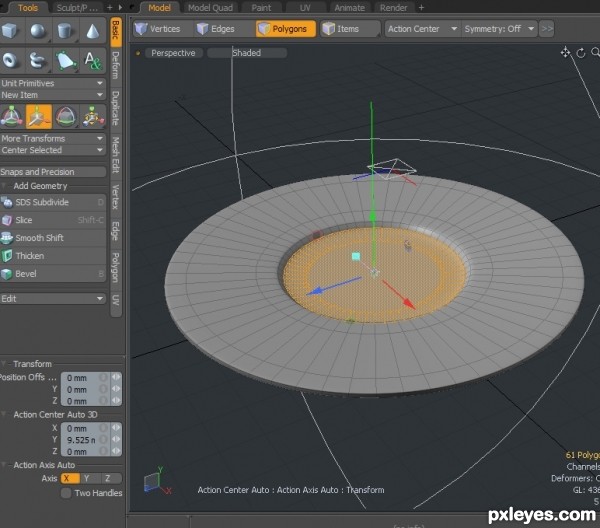This screenshot has height=528, width=600.
Task: Click the Action Center Z slider arrows
Action: coord(116,451)
